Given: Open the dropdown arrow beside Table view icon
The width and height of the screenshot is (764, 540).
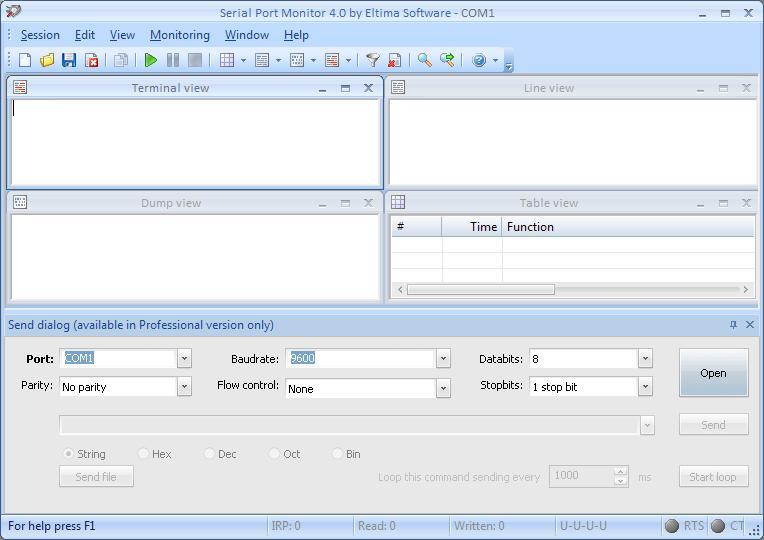Looking at the screenshot, I should coord(243,60).
